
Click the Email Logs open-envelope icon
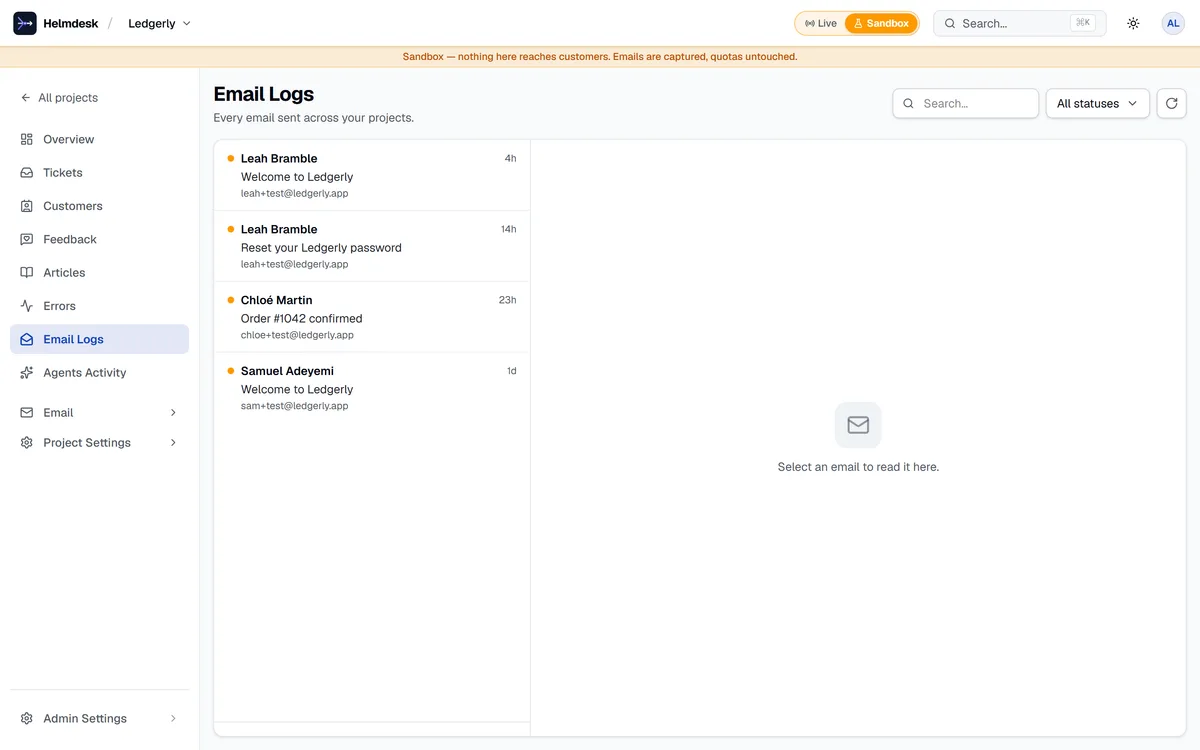click(x=27, y=339)
